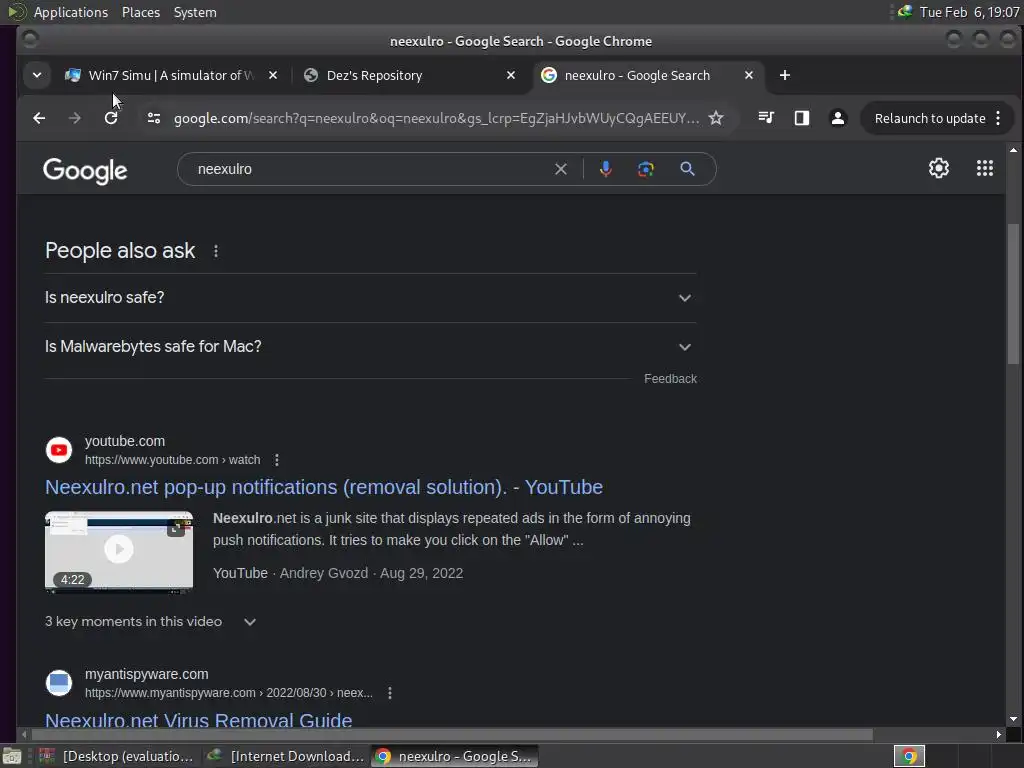Screen dimensions: 1024x768
Task: Open the Chrome profile icon
Action: (837, 118)
